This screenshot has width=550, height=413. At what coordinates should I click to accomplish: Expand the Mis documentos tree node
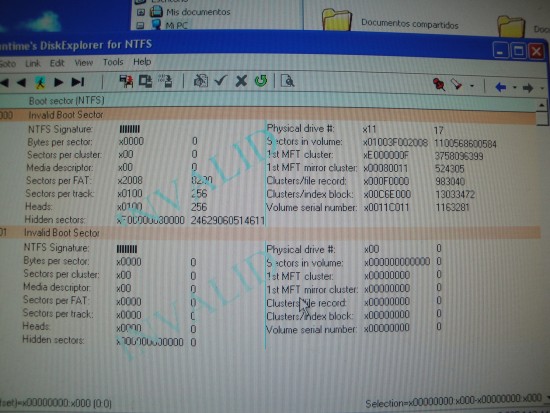click(141, 12)
